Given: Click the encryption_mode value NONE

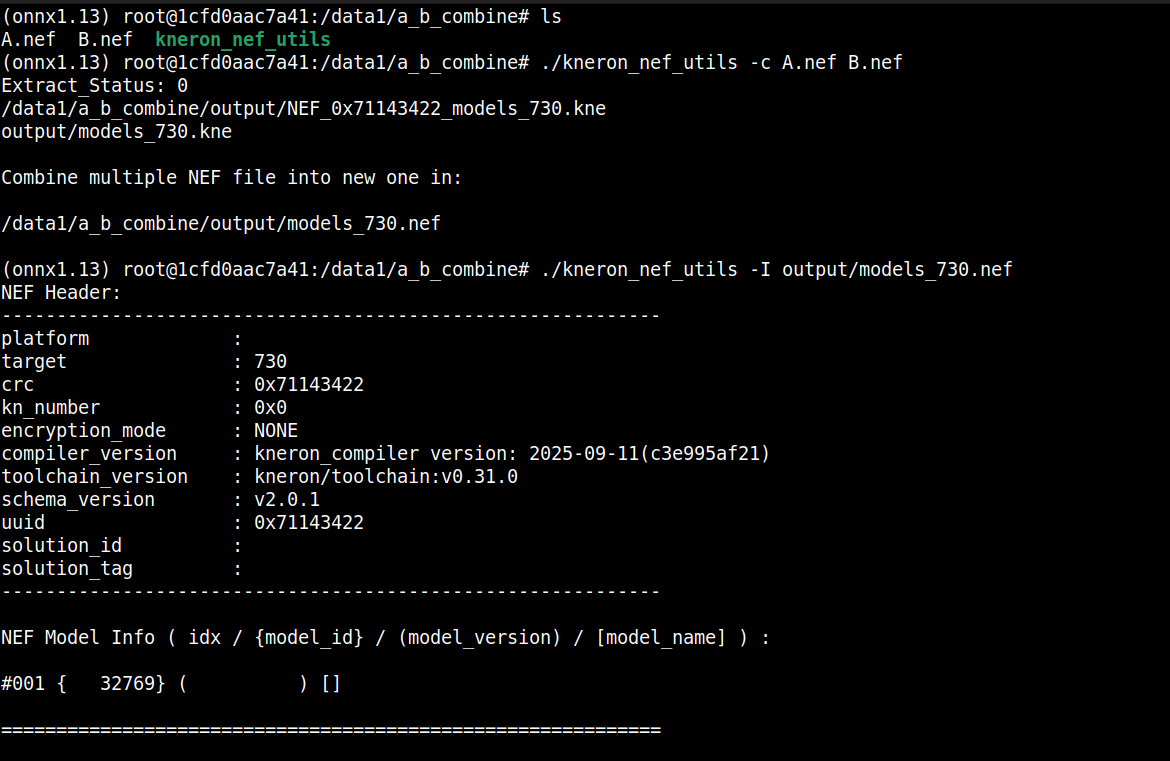Looking at the screenshot, I should (x=276, y=430).
